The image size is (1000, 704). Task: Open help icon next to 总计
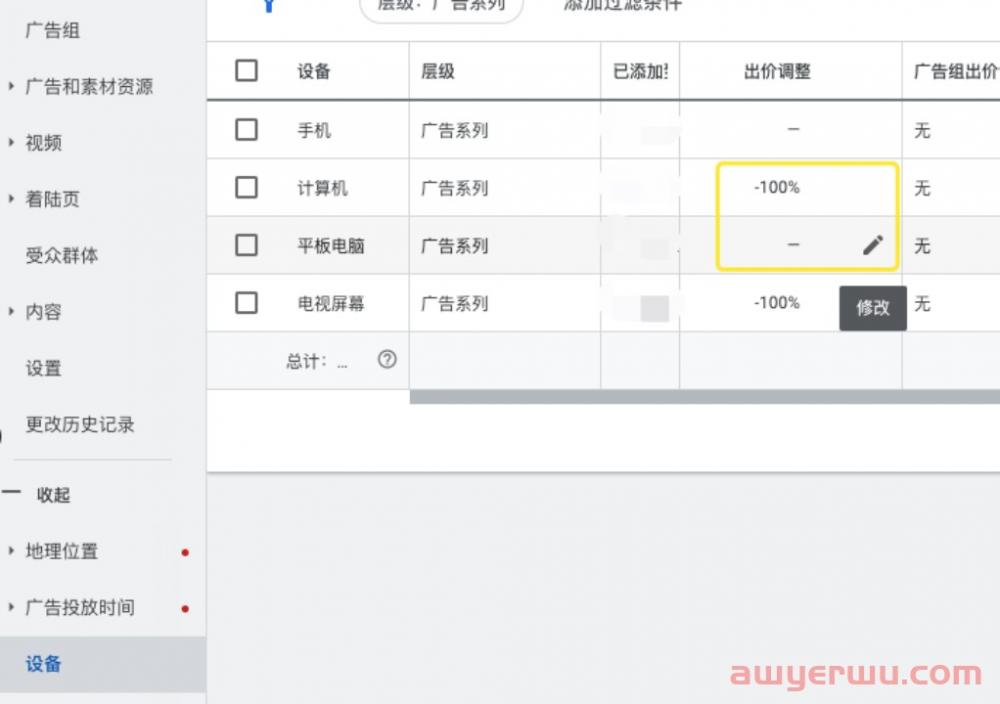point(387,360)
